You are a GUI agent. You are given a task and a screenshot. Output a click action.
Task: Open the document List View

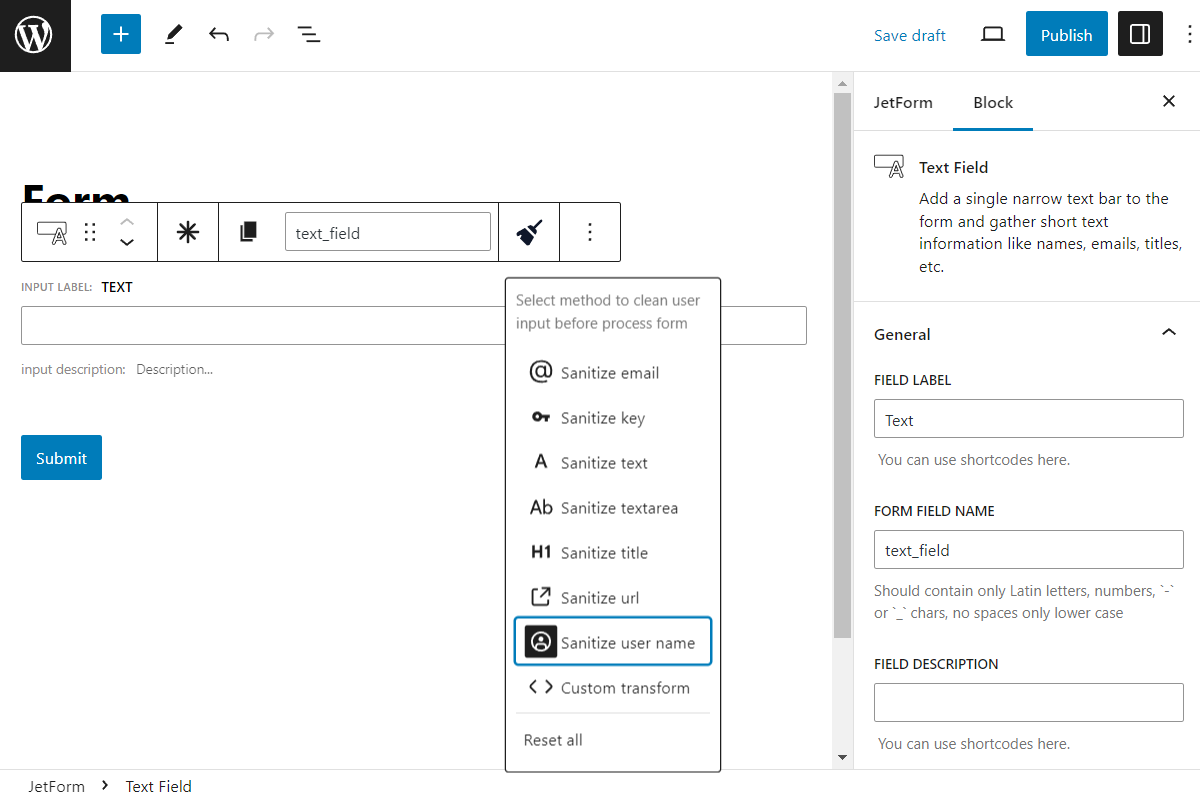[309, 33]
